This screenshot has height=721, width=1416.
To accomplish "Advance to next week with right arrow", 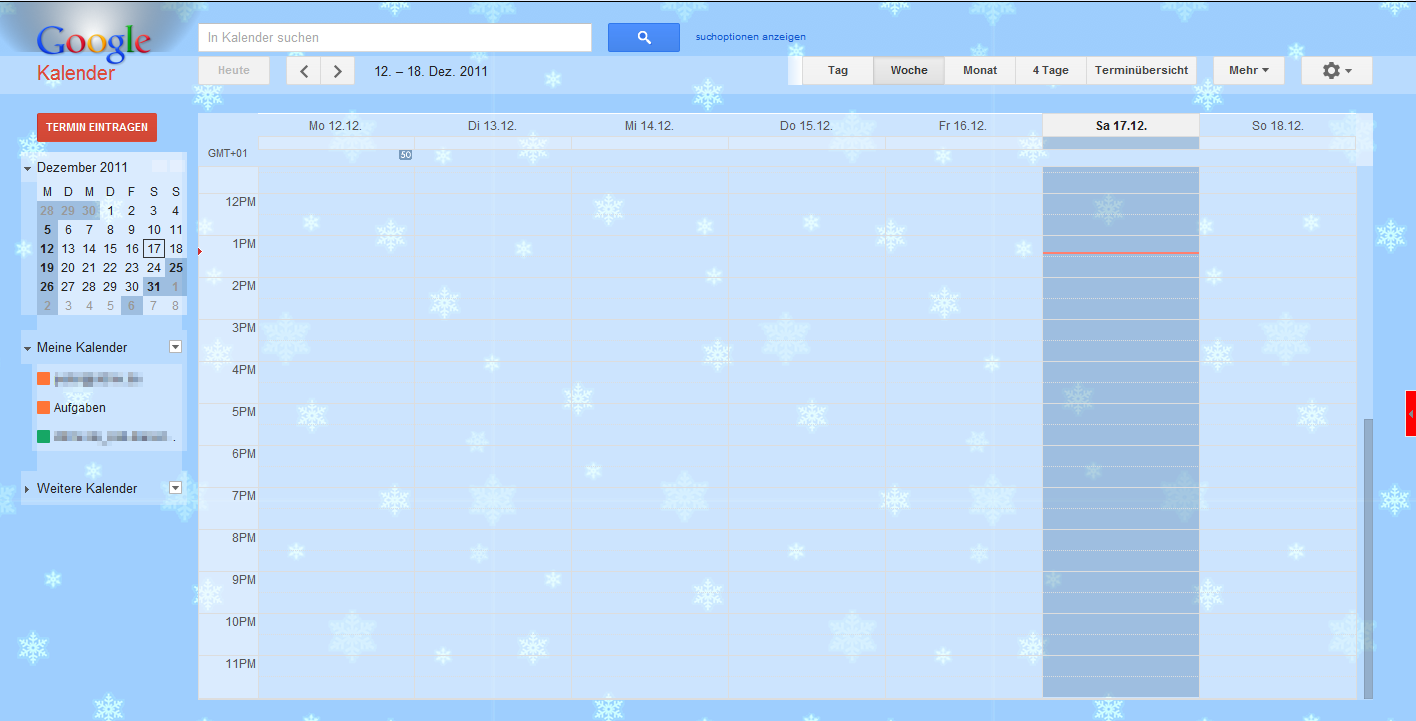I will (x=338, y=71).
